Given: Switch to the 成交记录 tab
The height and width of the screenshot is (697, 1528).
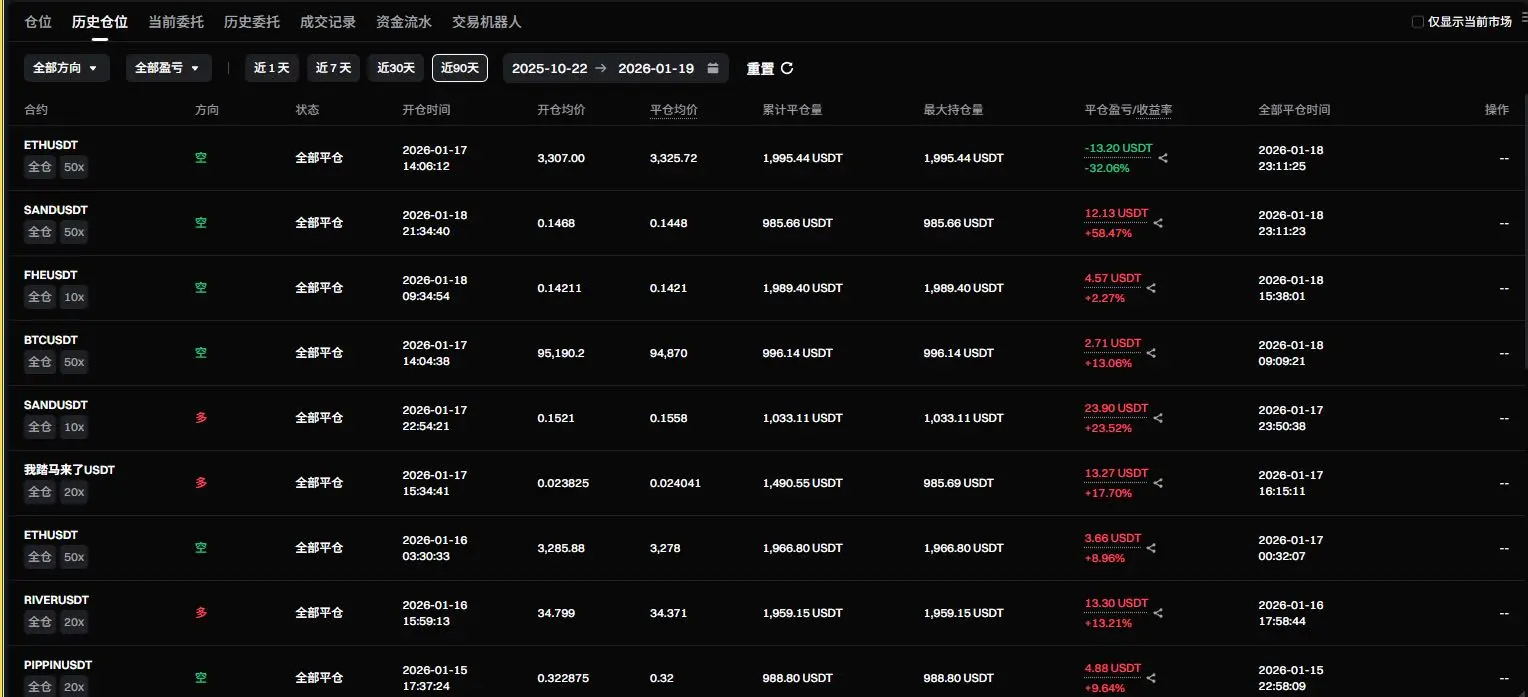Looking at the screenshot, I should (328, 21).
